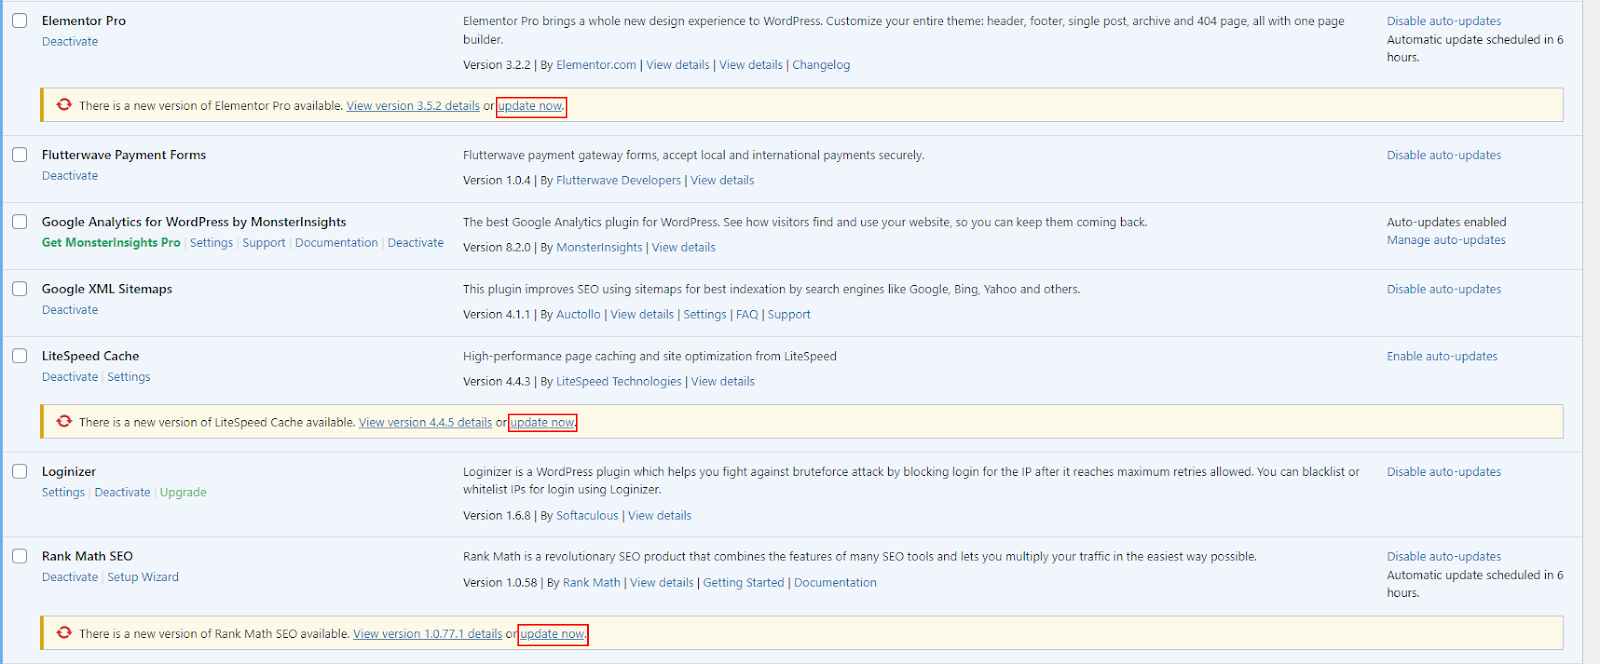This screenshot has width=1600, height=664.
Task: Disable auto-updates for Flutterwave Payment Forms
Action: point(1444,155)
